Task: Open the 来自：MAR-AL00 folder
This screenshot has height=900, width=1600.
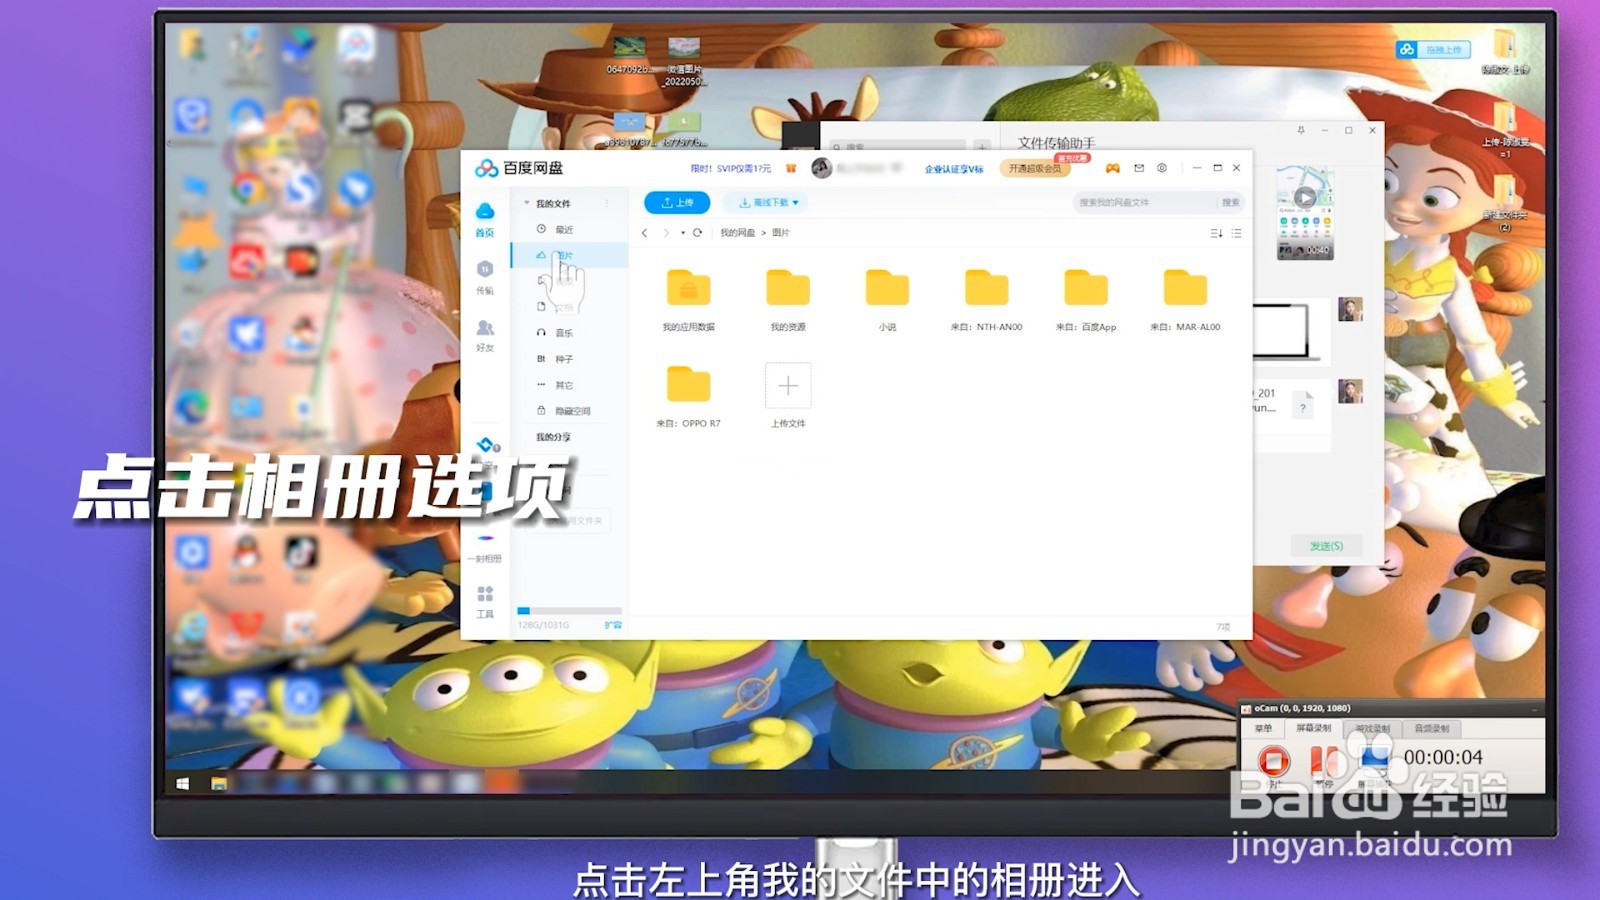Action: (1185, 299)
